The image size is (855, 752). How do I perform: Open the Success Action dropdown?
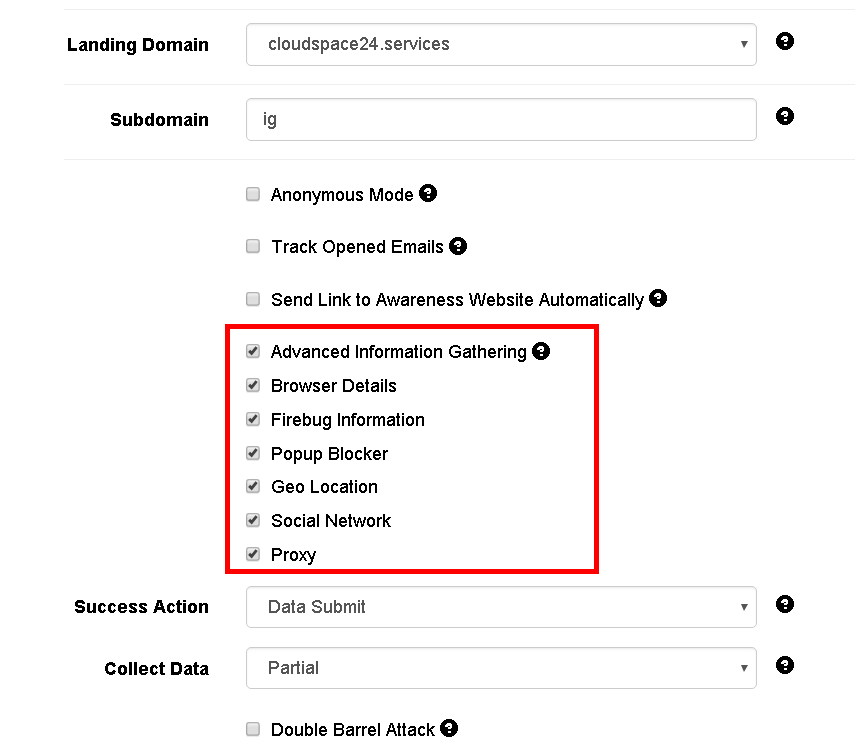click(x=501, y=607)
